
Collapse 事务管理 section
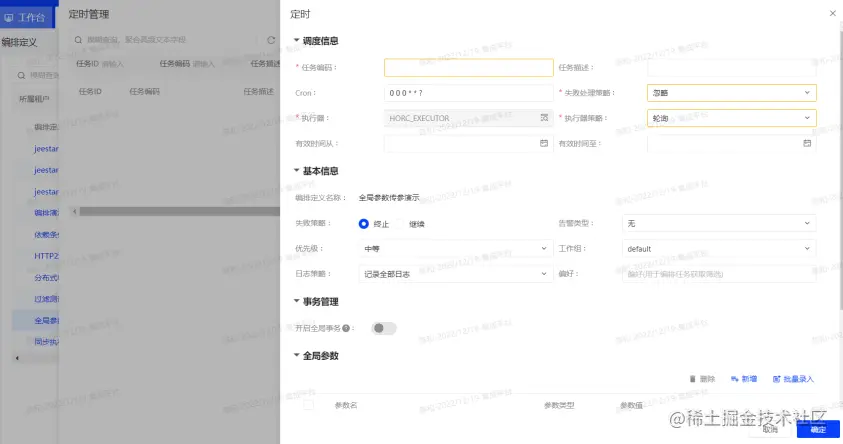[296, 301]
